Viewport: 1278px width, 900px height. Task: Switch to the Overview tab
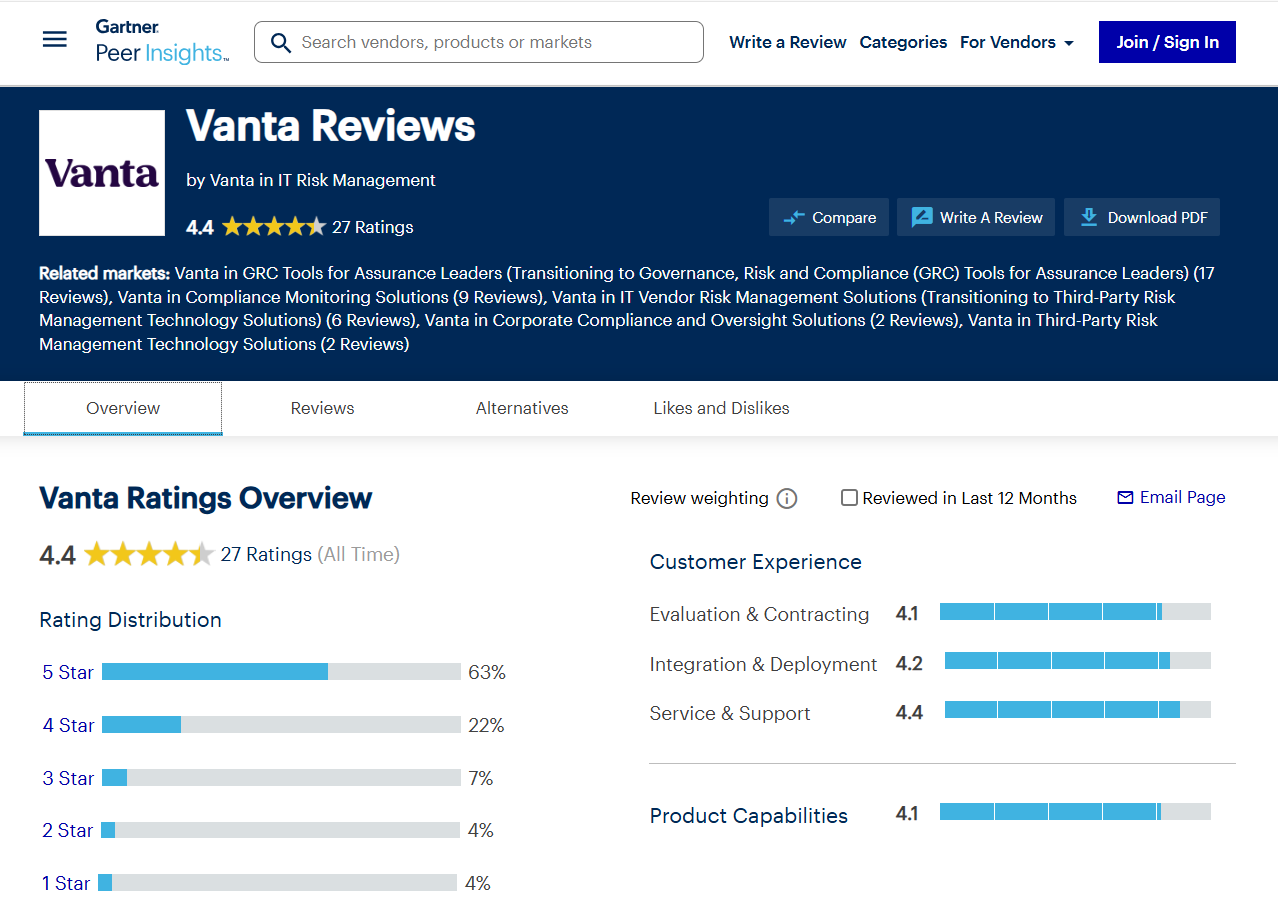pos(123,408)
